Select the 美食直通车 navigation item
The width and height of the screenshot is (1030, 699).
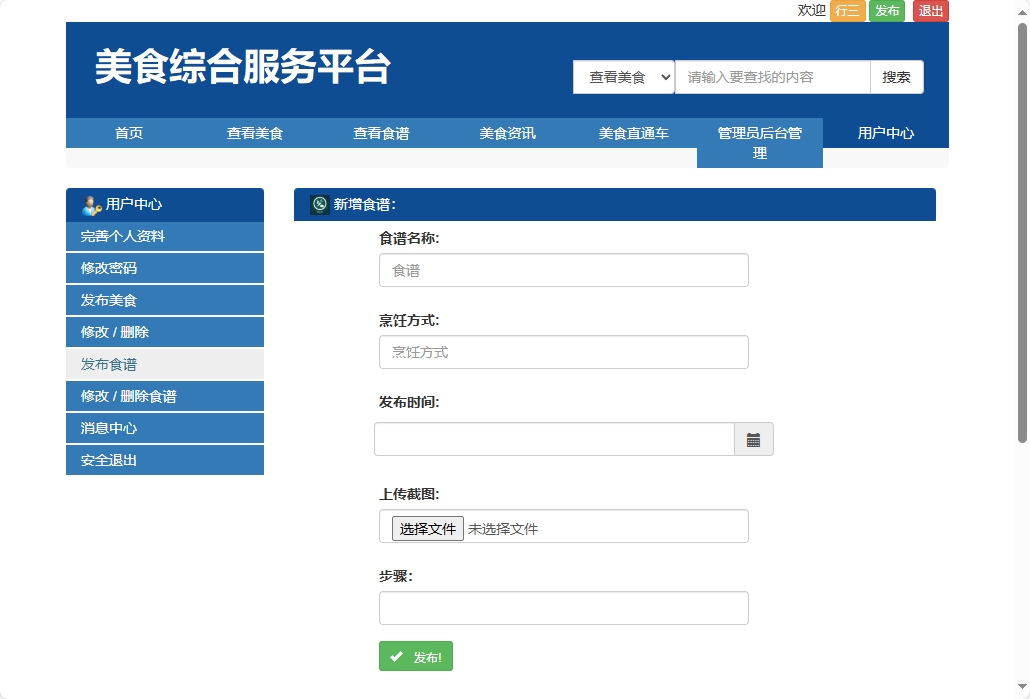click(x=632, y=132)
